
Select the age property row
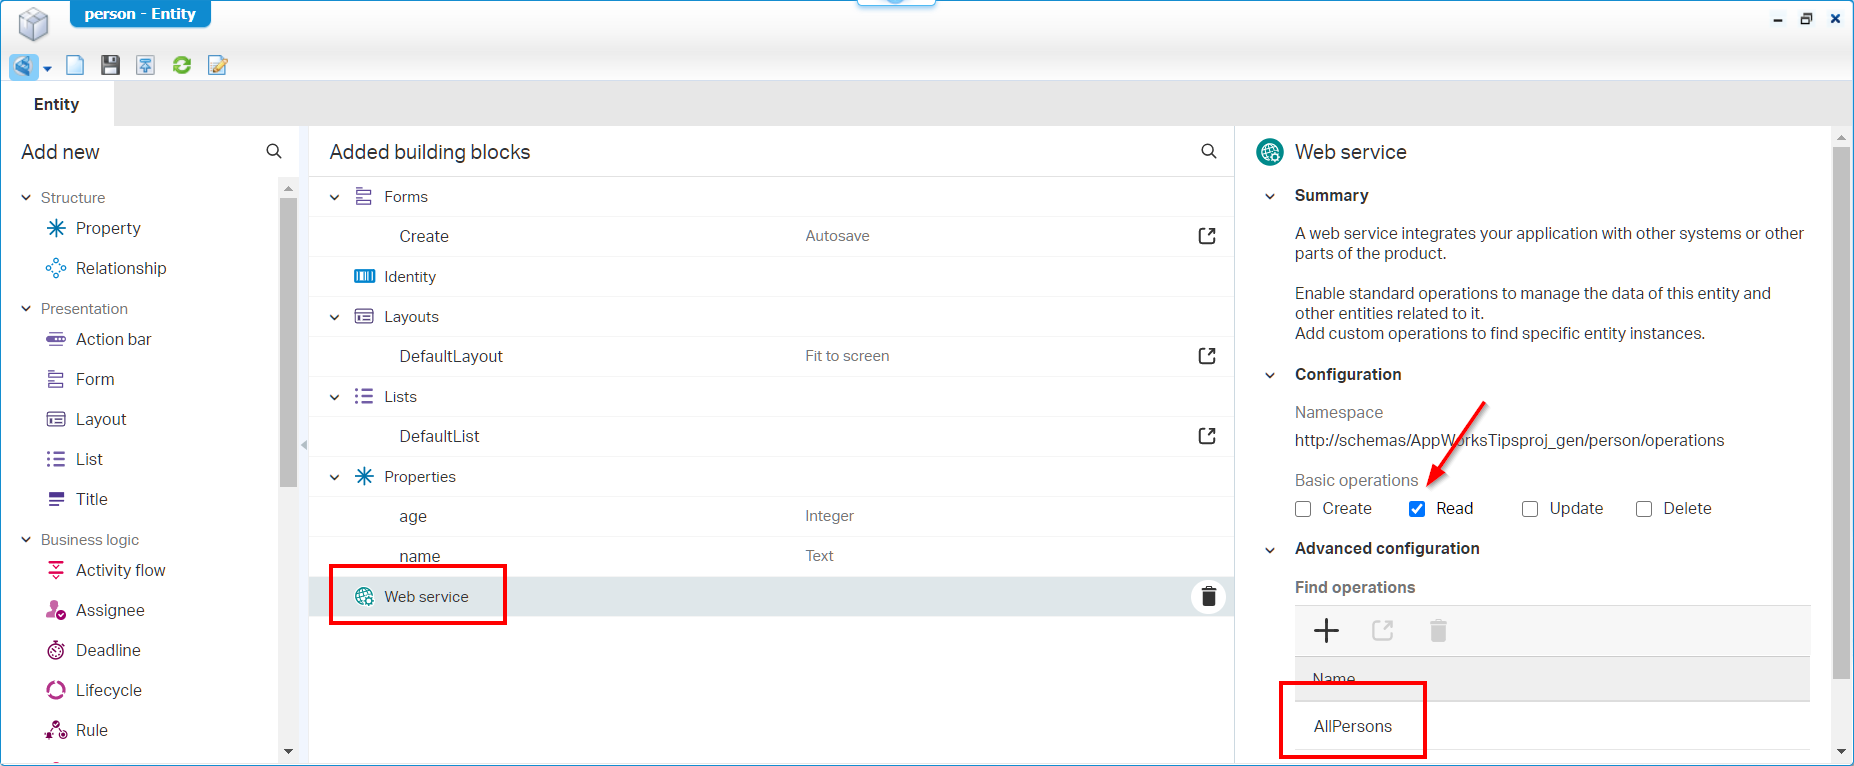[x=771, y=516]
